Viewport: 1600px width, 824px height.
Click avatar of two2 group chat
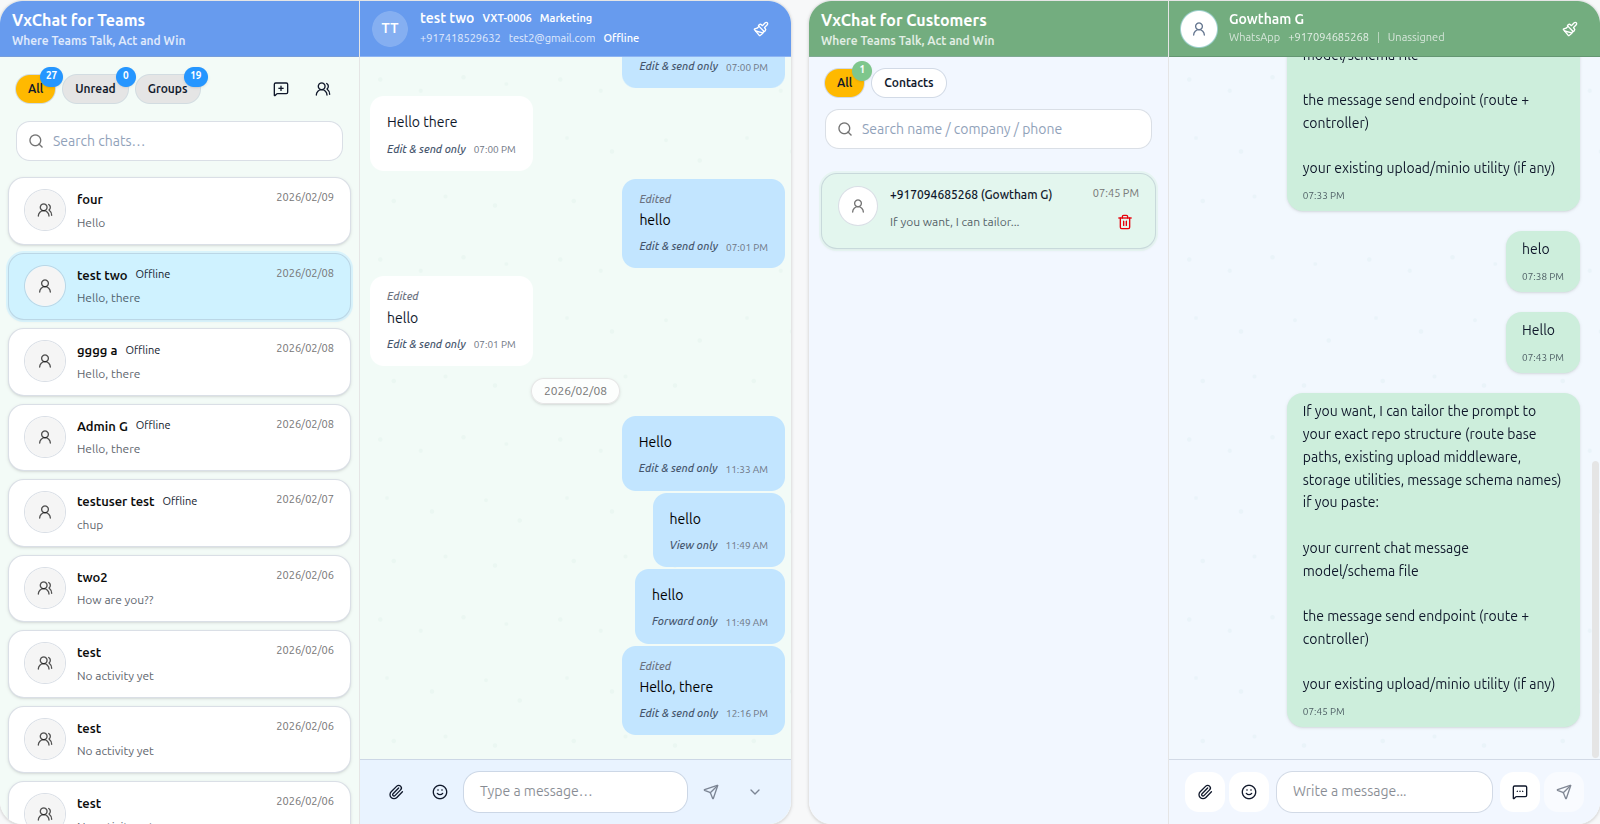point(45,588)
